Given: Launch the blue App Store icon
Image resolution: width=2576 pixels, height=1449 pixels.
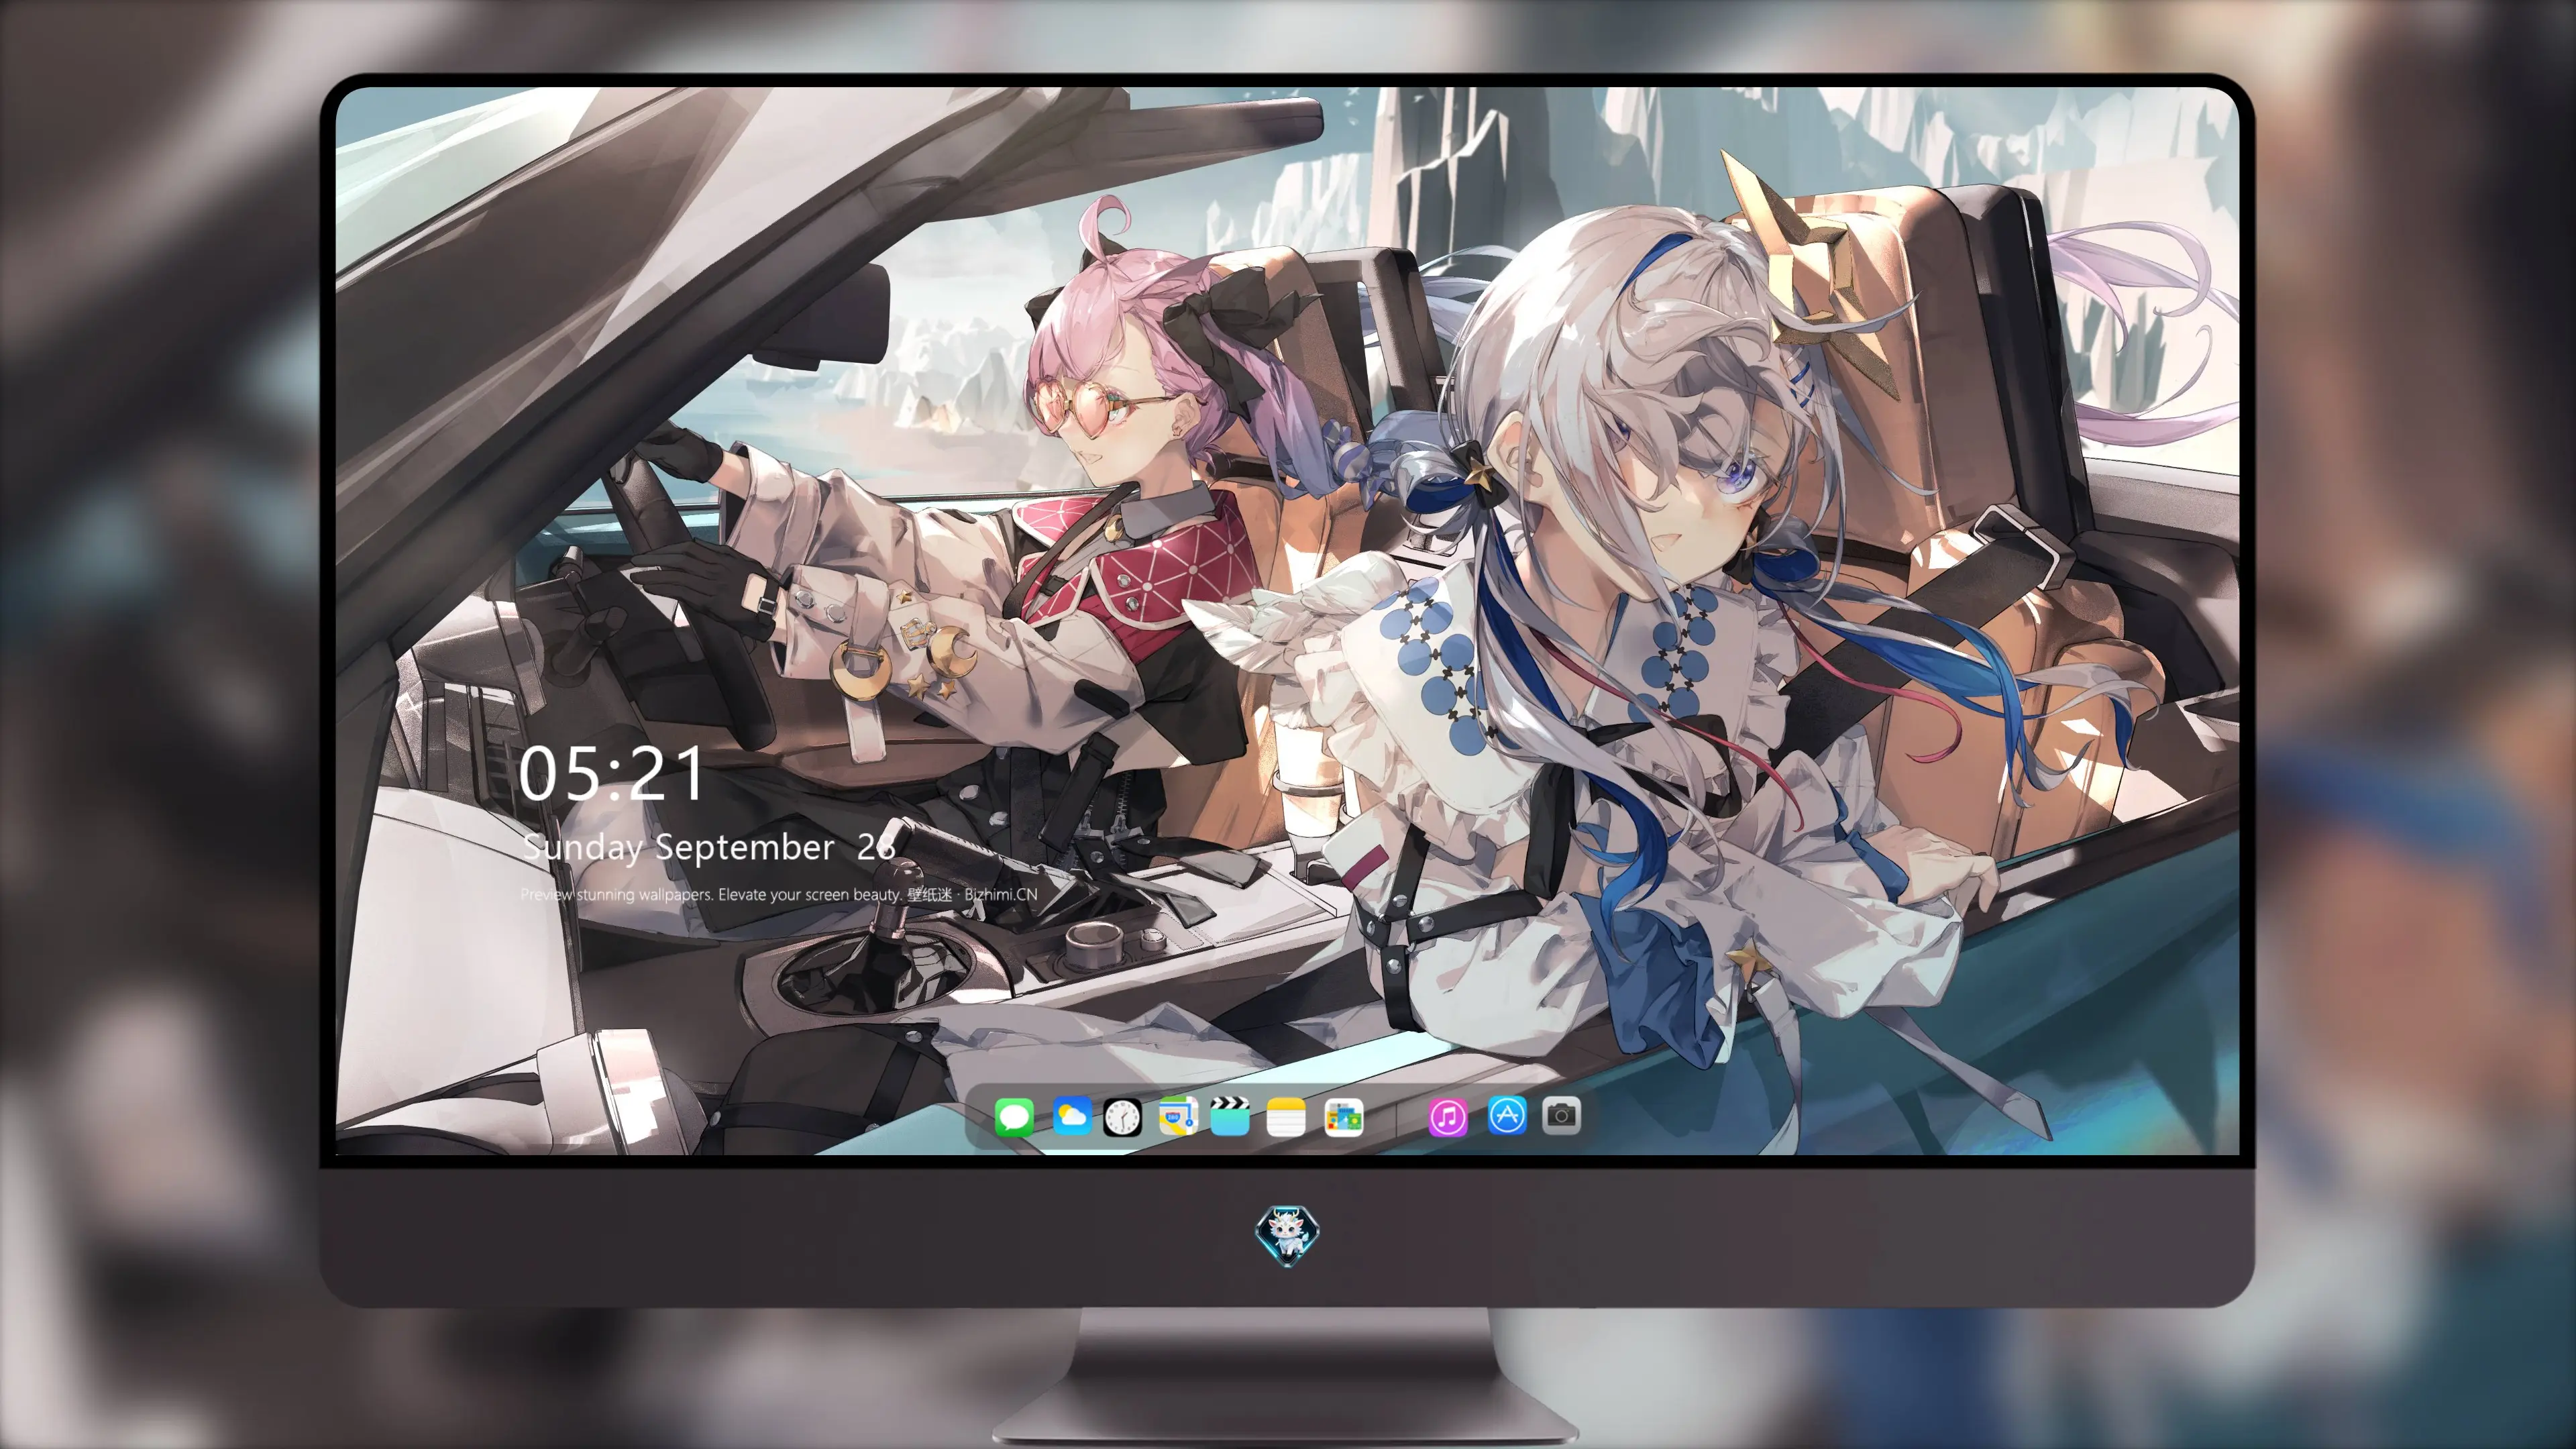Looking at the screenshot, I should (1507, 1116).
